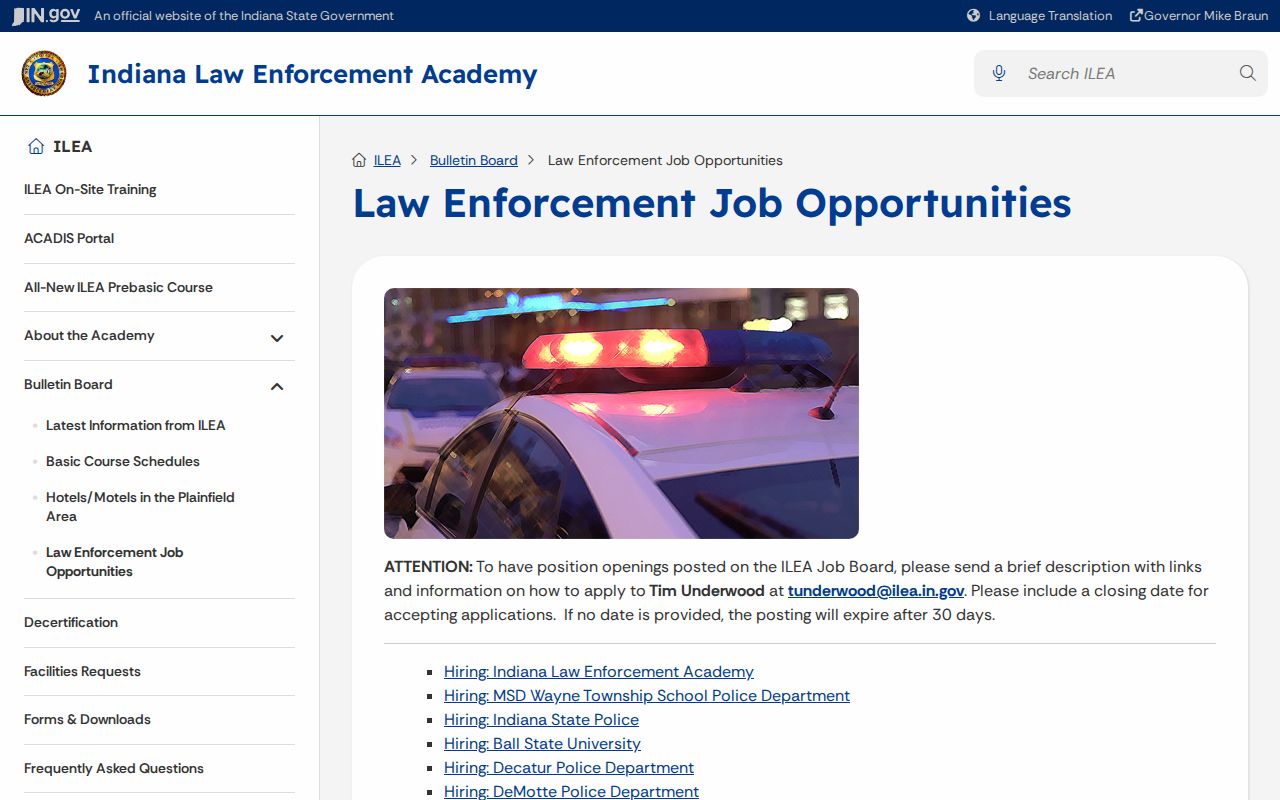This screenshot has height=800, width=1280.
Task: Open Hiring: MSD Wayne Township School Police
Action: 647,696
